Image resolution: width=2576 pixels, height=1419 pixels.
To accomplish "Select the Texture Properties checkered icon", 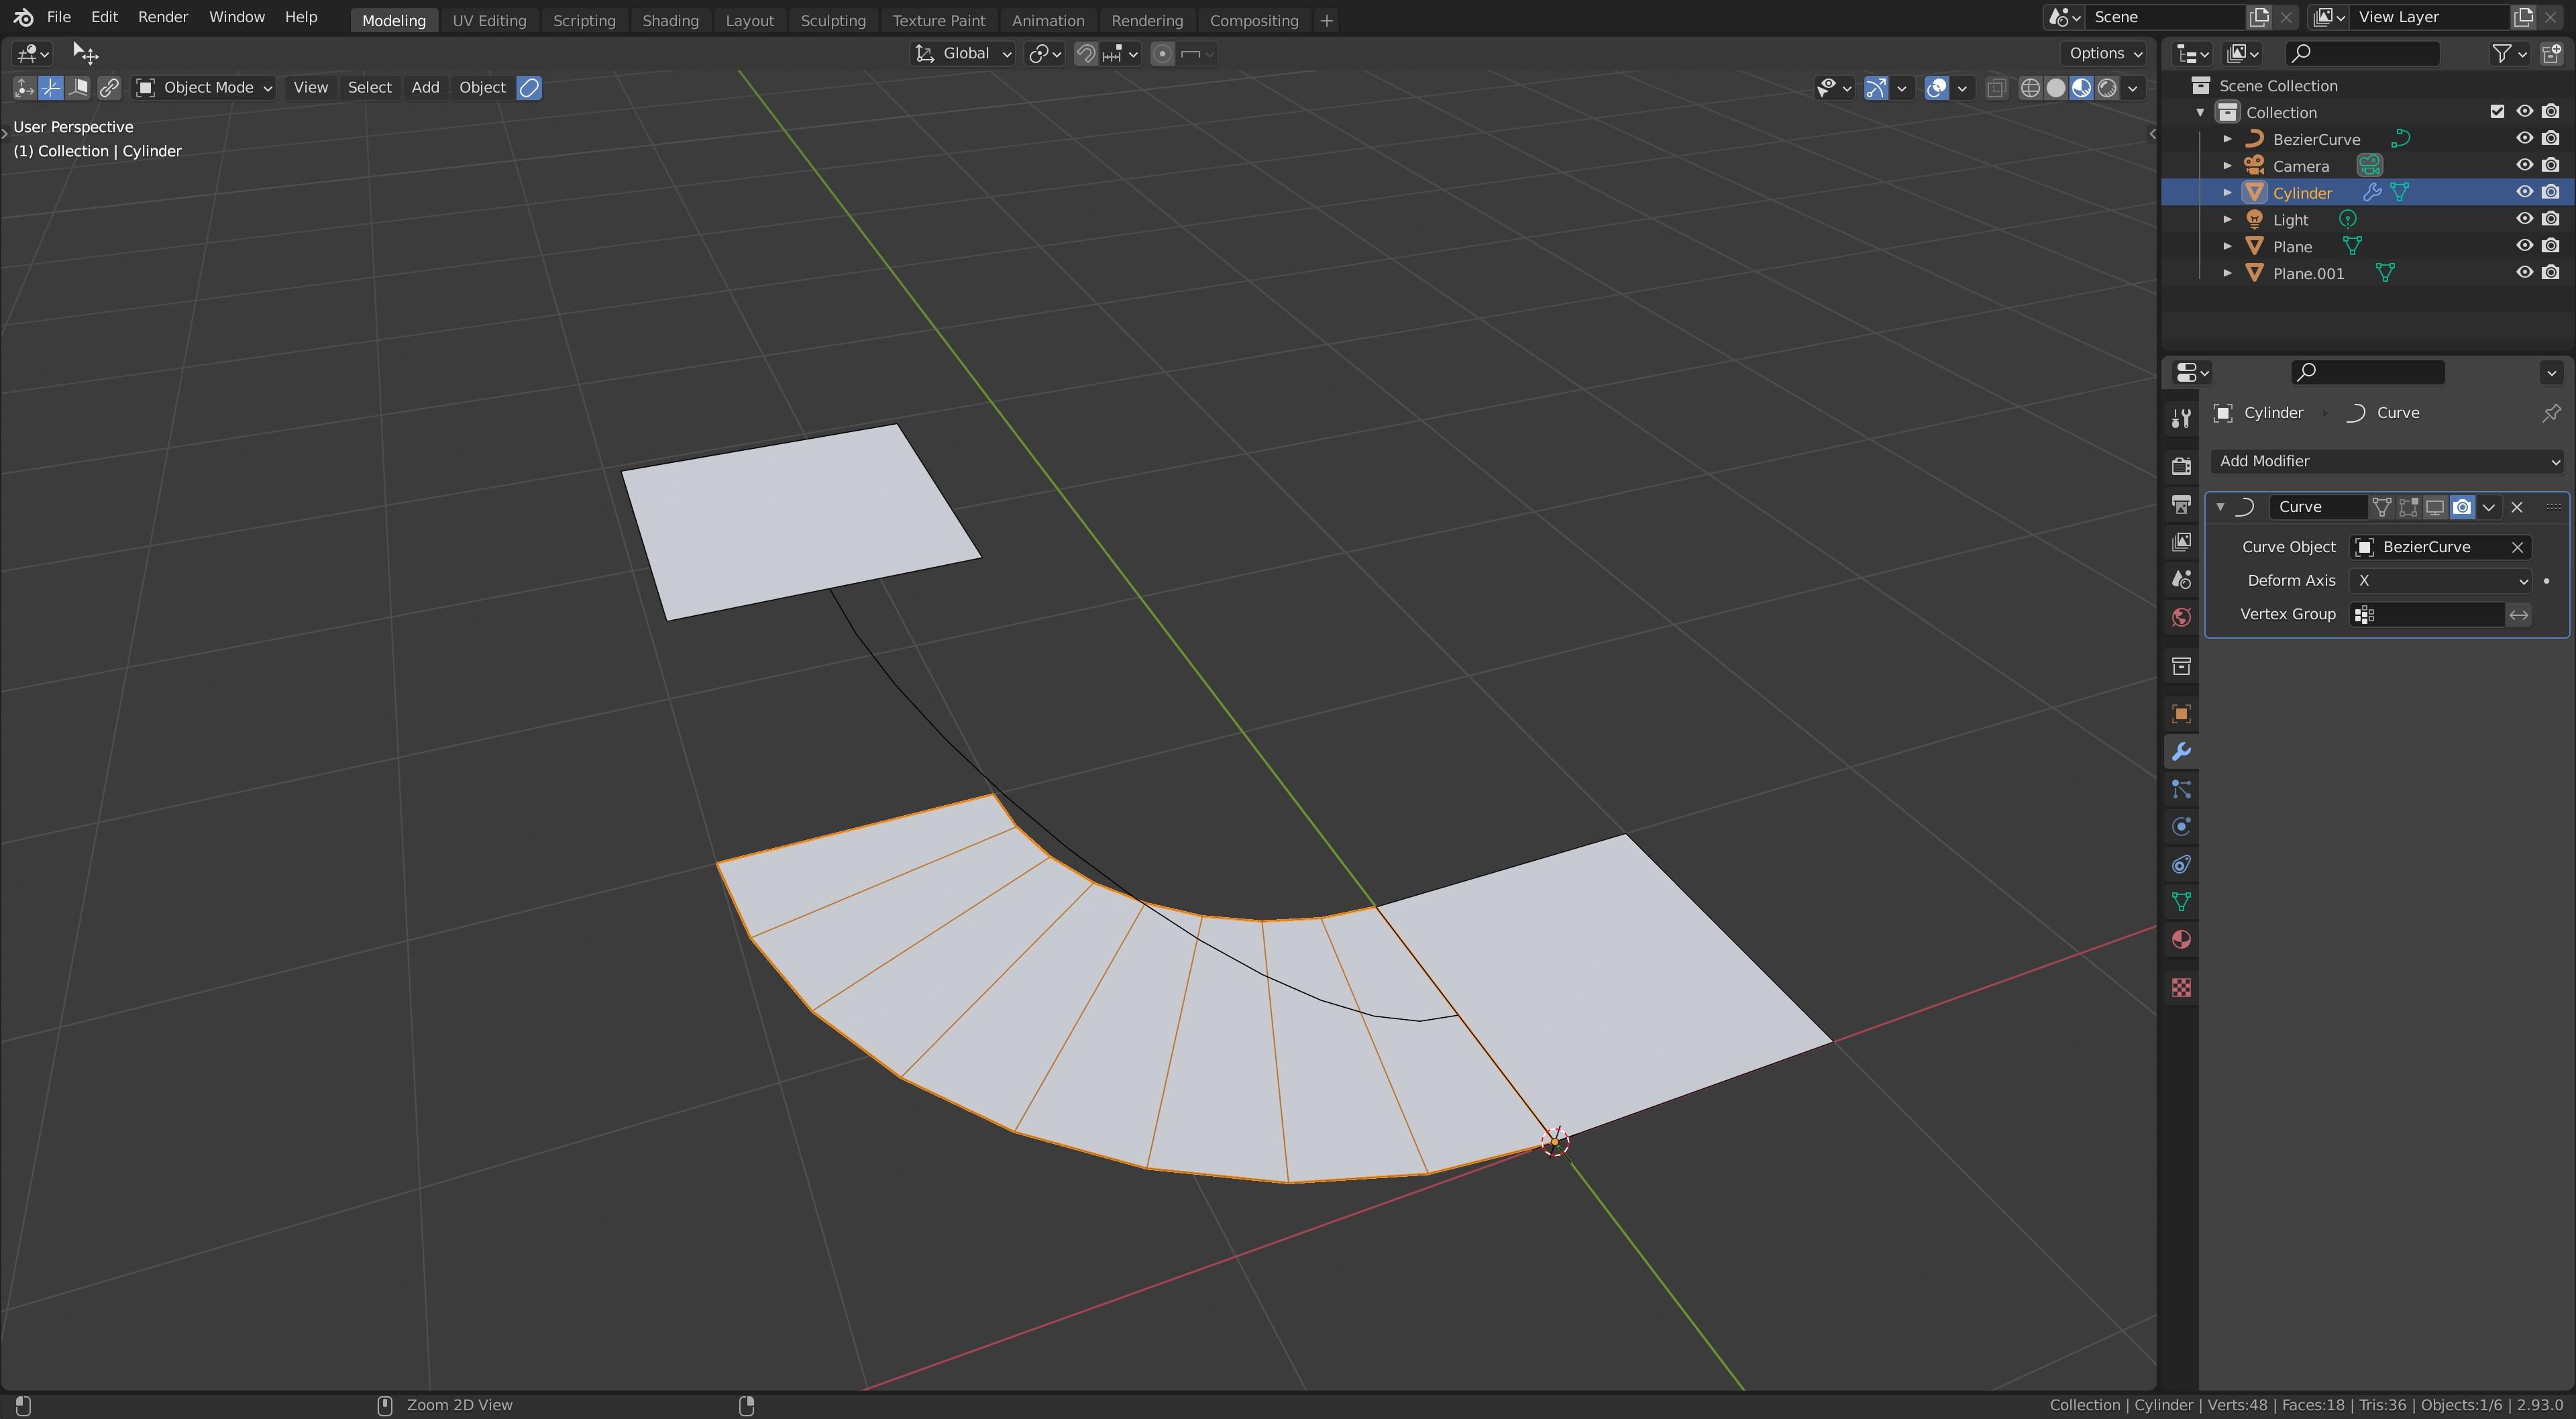I will pos(2181,988).
